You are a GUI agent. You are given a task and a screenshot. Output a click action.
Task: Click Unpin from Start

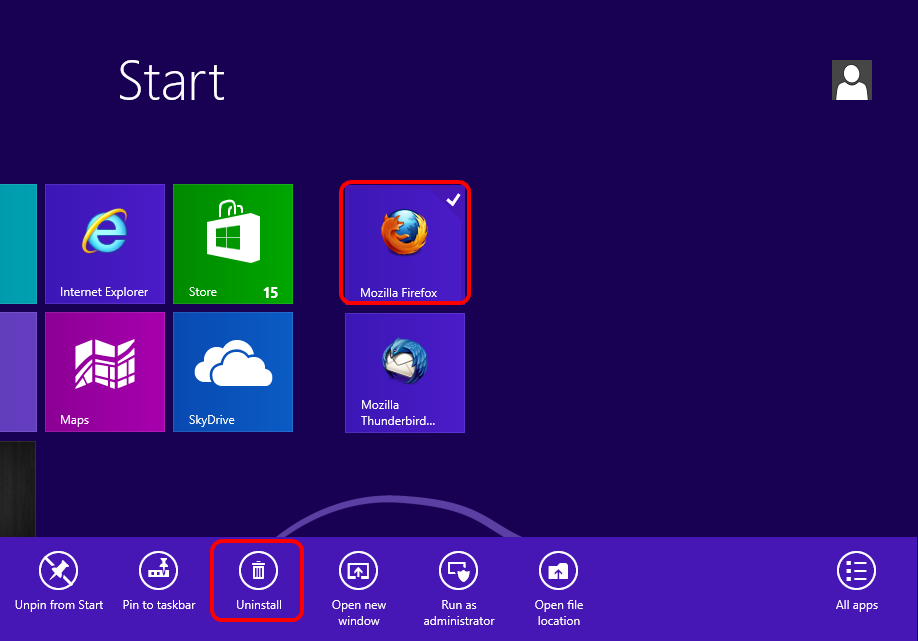[59, 581]
